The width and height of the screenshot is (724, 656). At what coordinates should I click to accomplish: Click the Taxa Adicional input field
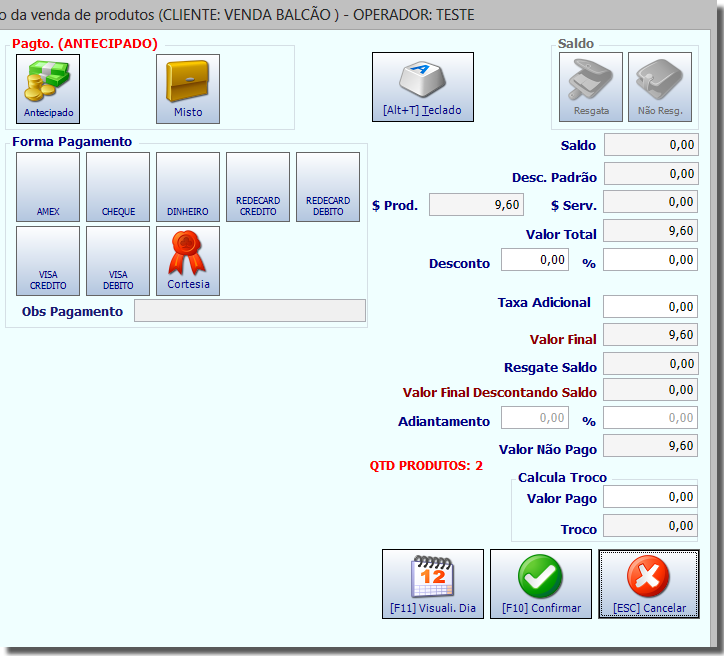point(651,307)
